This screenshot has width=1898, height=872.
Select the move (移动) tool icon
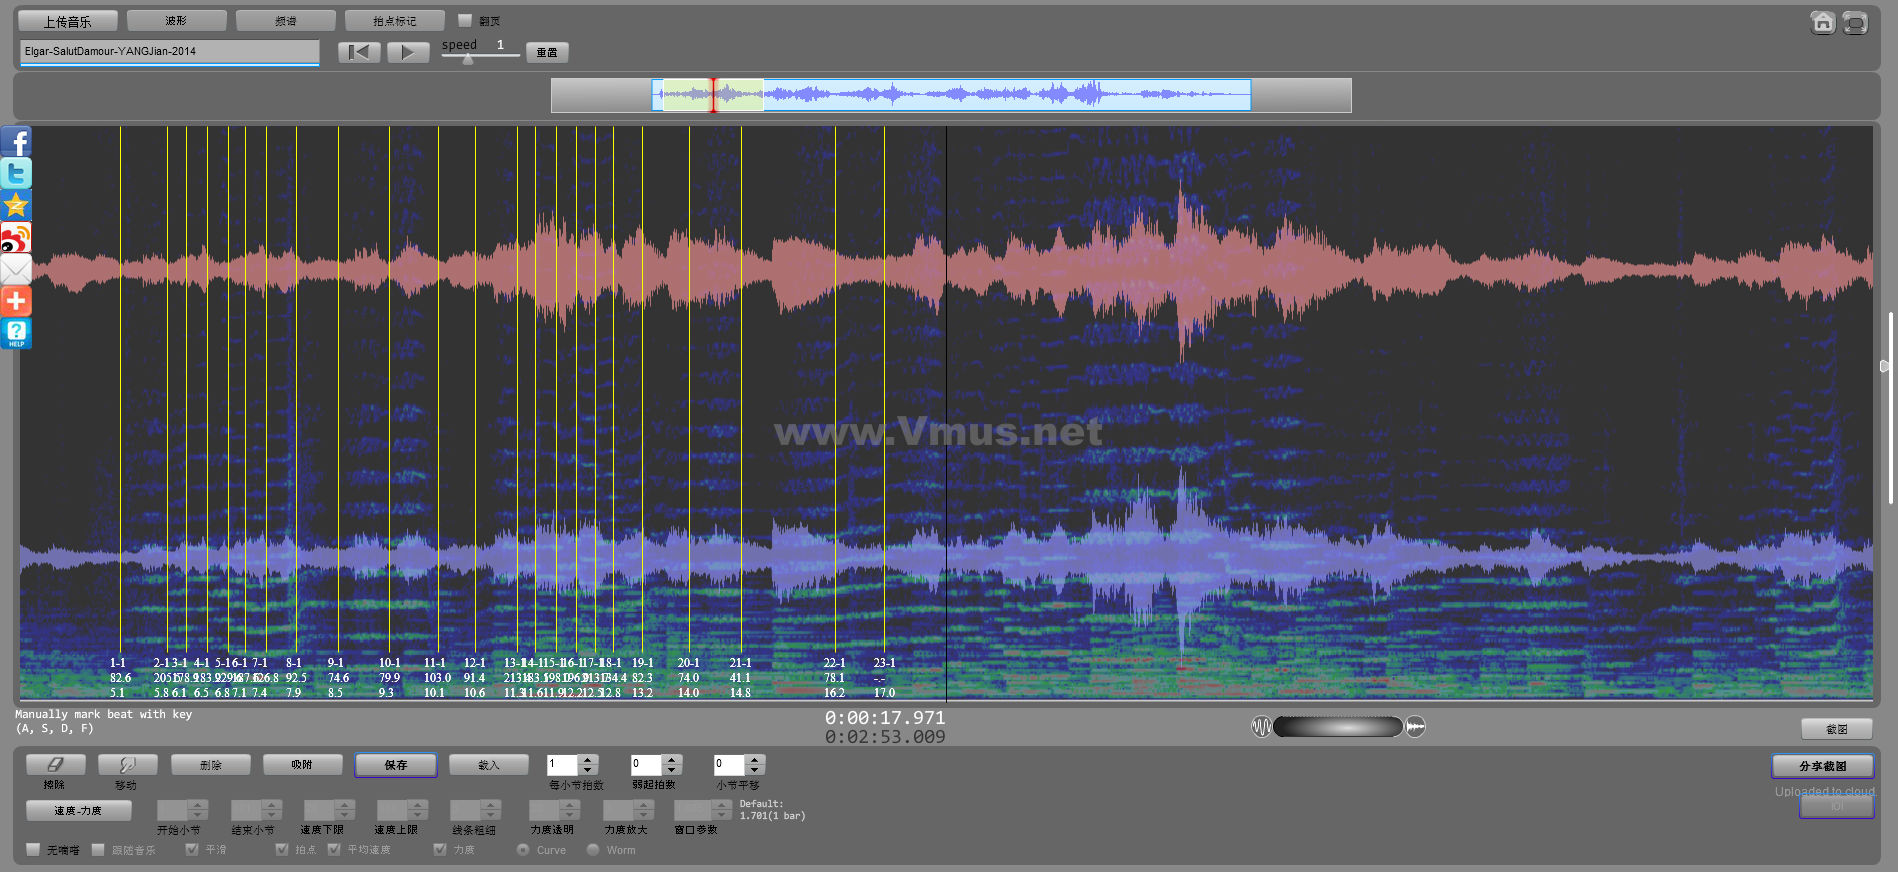click(127, 765)
